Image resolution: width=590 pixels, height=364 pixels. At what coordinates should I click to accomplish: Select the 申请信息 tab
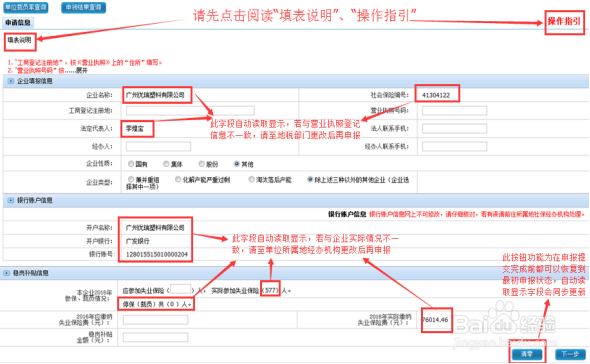18,23
